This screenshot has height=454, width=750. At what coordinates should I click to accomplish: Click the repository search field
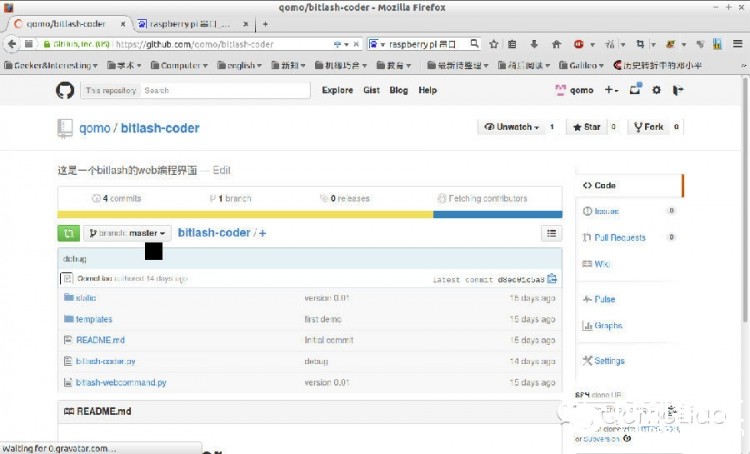[225, 90]
